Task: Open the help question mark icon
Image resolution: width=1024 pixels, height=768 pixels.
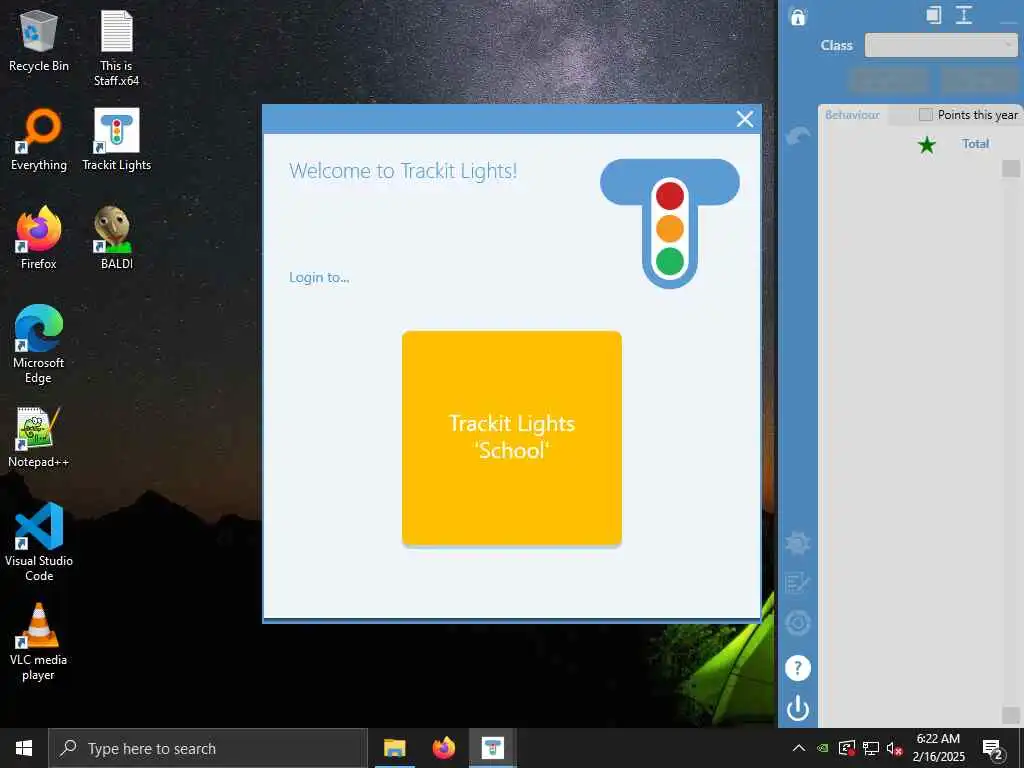Action: pyautogui.click(x=797, y=668)
